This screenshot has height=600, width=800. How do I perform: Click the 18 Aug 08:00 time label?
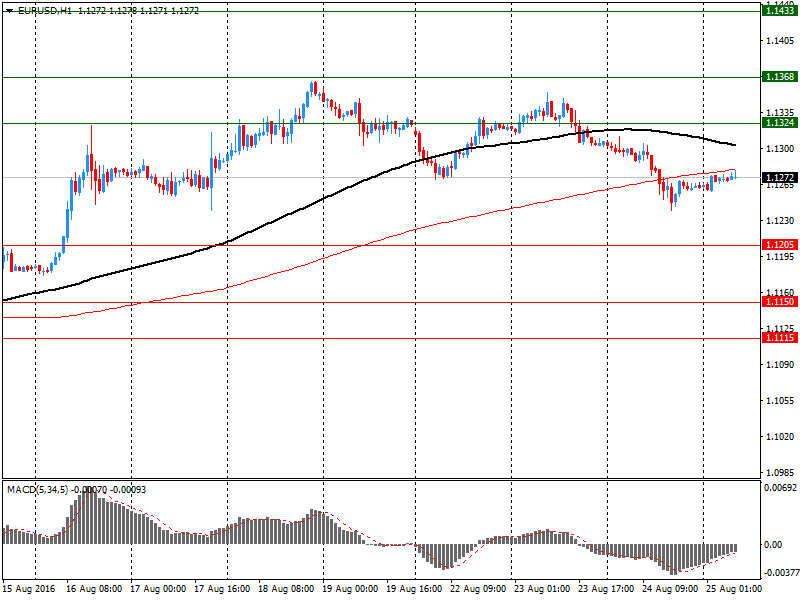[x=286, y=589]
